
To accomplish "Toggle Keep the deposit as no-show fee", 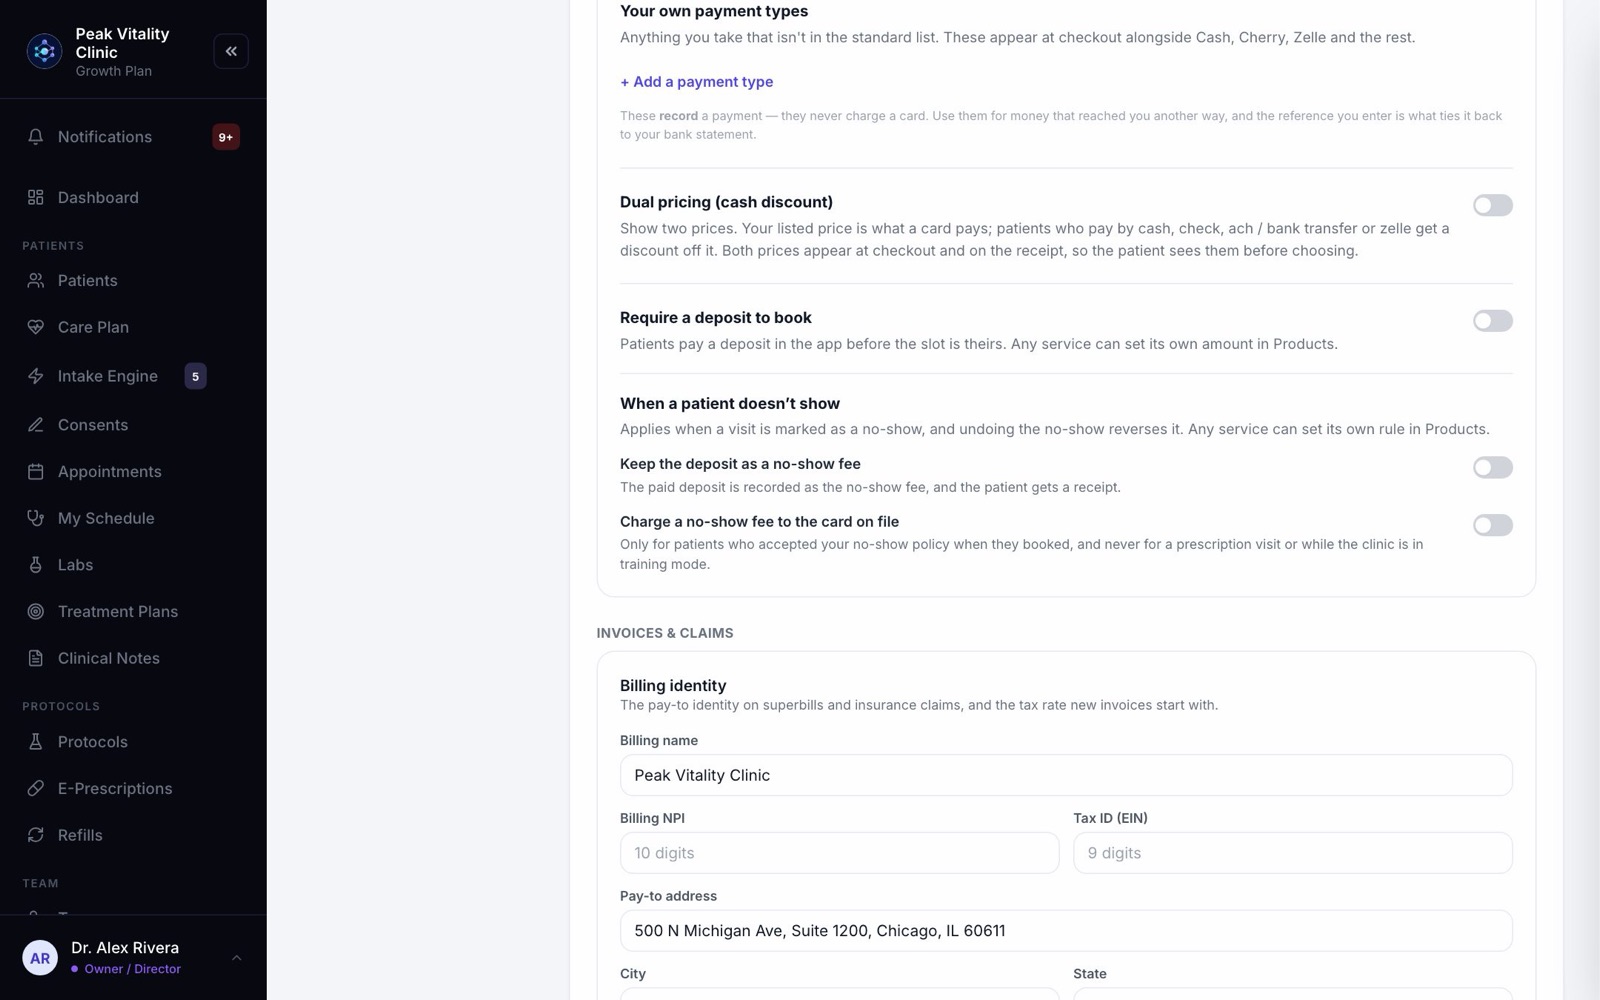I will [x=1492, y=467].
